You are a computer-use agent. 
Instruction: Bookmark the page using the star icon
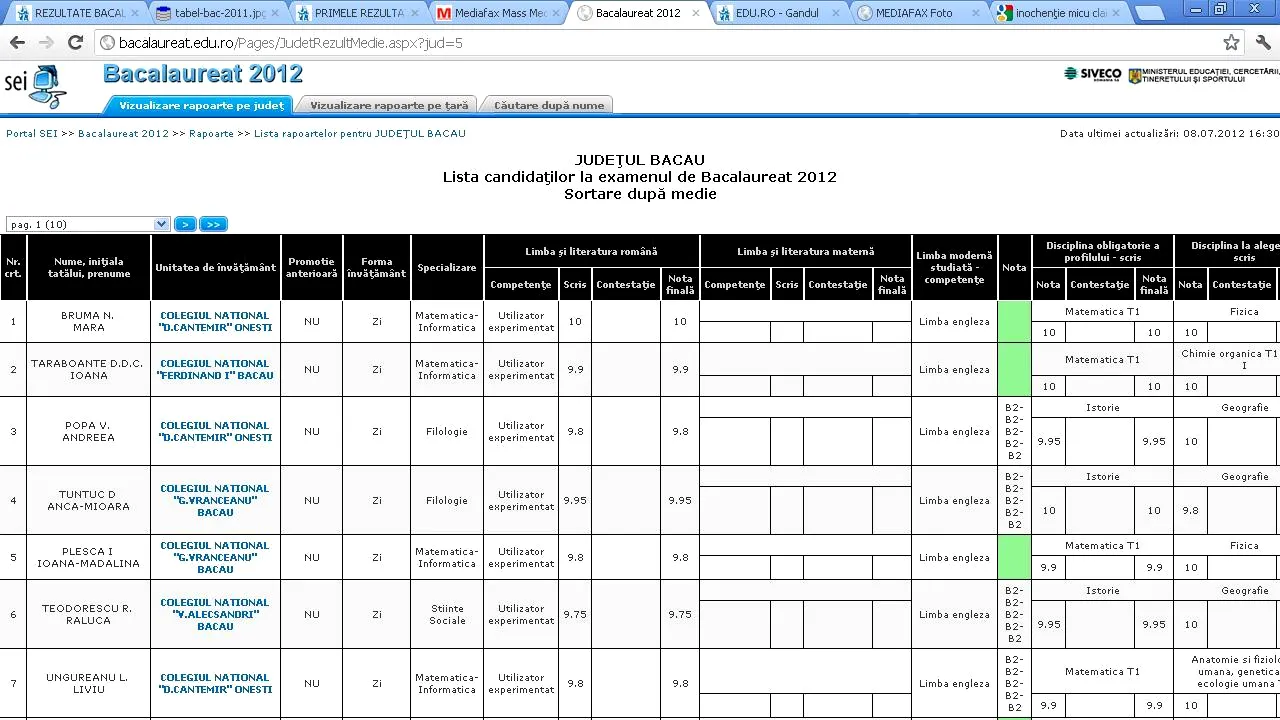coord(1232,43)
